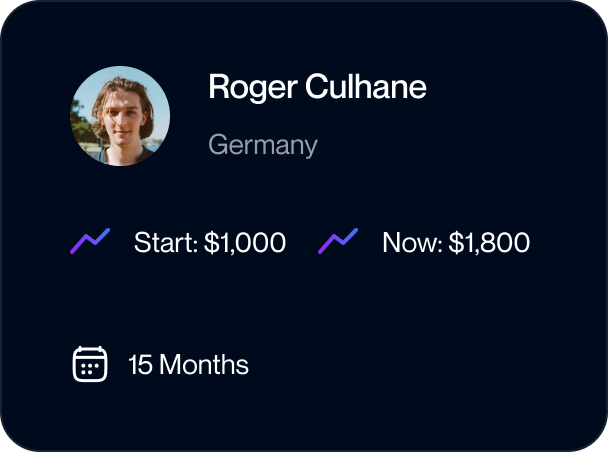Viewport: 608px width, 452px height.
Task: Click the purple base of Now trend icon
Action: pos(325,247)
